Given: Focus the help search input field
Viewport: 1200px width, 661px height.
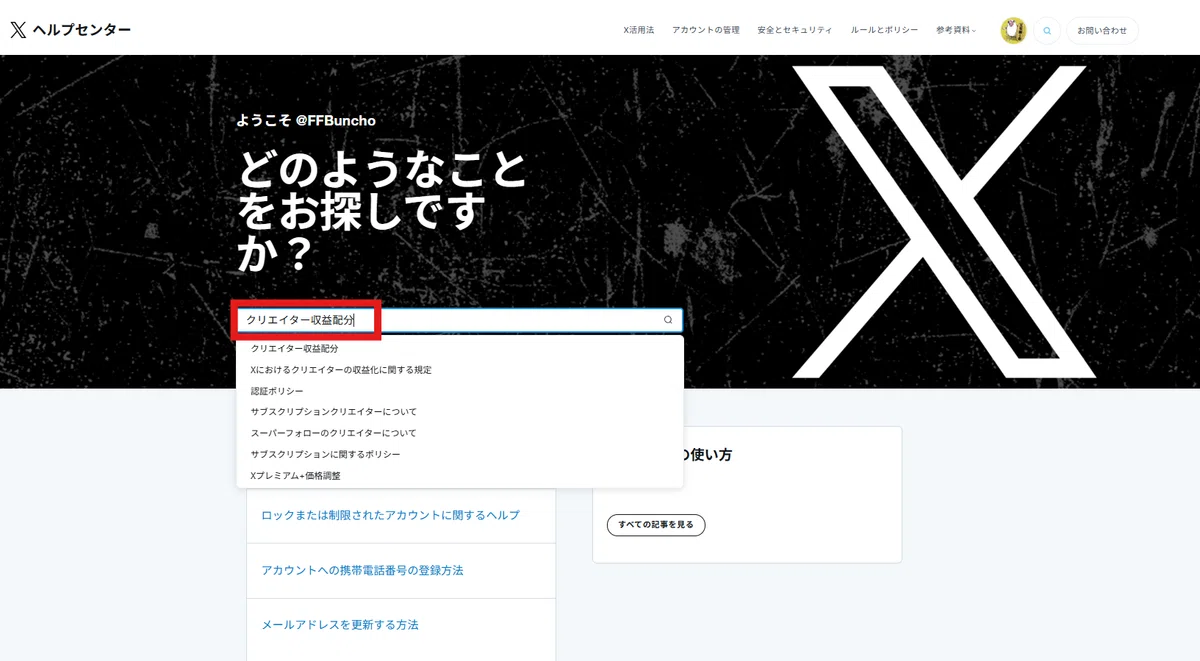Looking at the screenshot, I should pyautogui.click(x=460, y=320).
